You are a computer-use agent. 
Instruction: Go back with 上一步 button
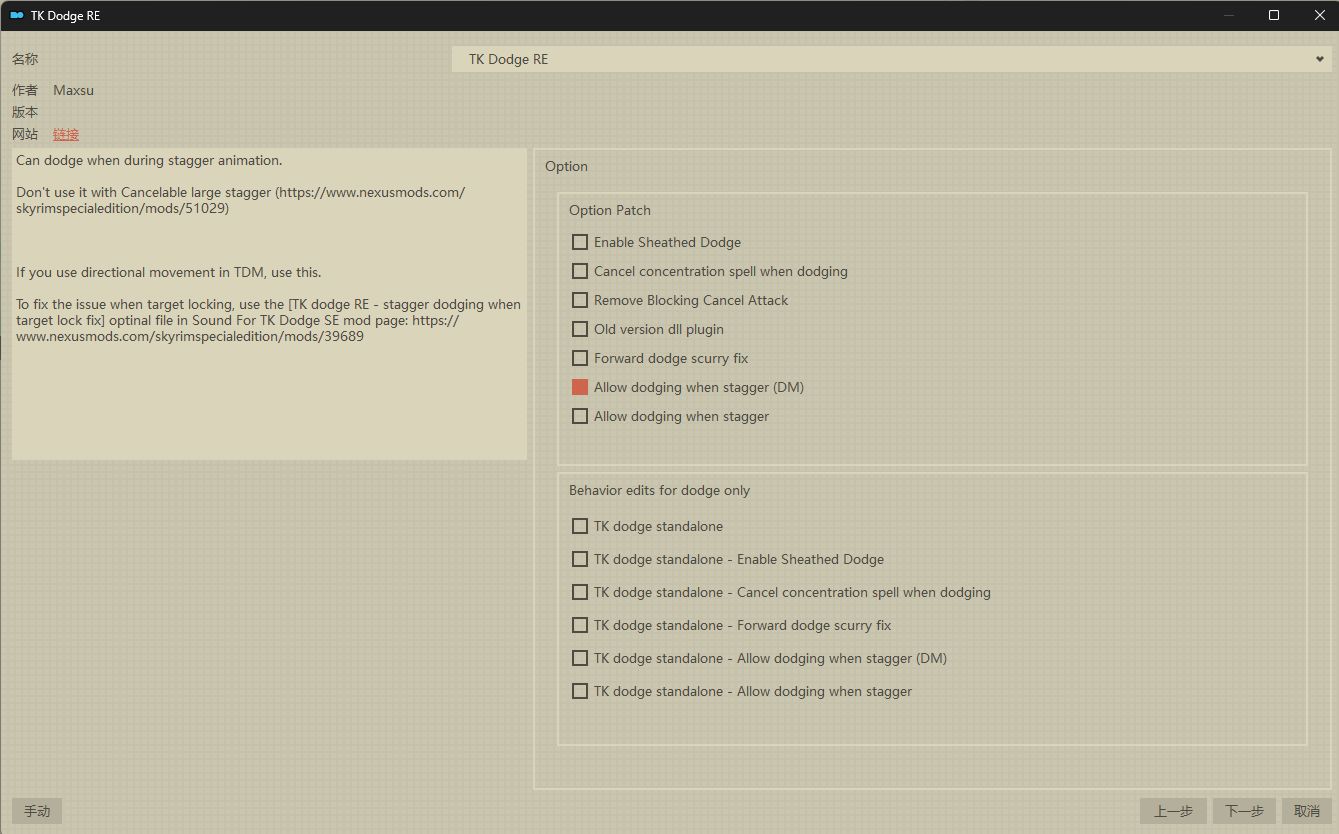tap(1173, 811)
